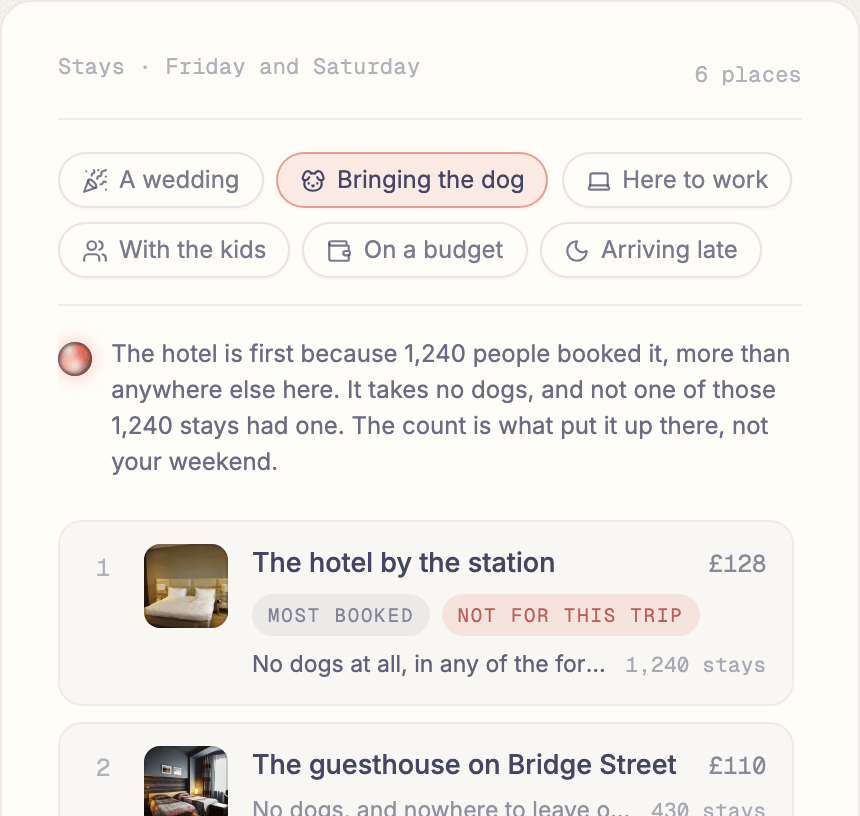The height and width of the screenshot is (816, 860).
Task: Toggle the A wedding filter chip
Action: [x=161, y=180]
